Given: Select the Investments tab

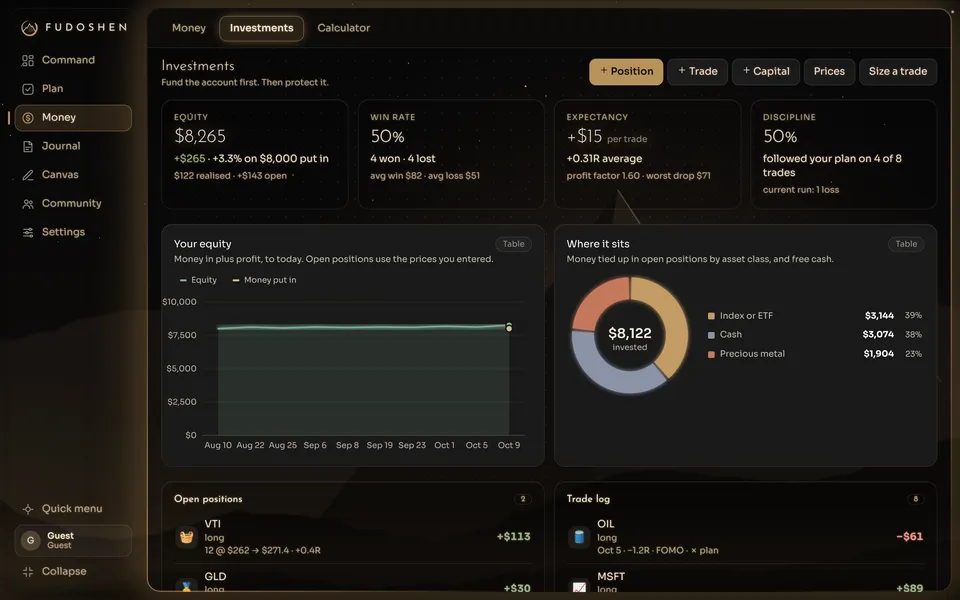Looking at the screenshot, I should [261, 29].
